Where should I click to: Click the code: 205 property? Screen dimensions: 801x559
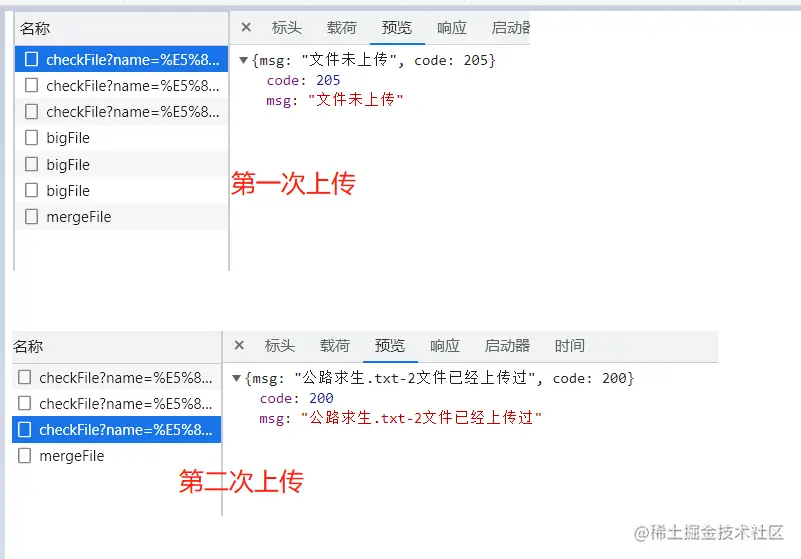coord(303,80)
